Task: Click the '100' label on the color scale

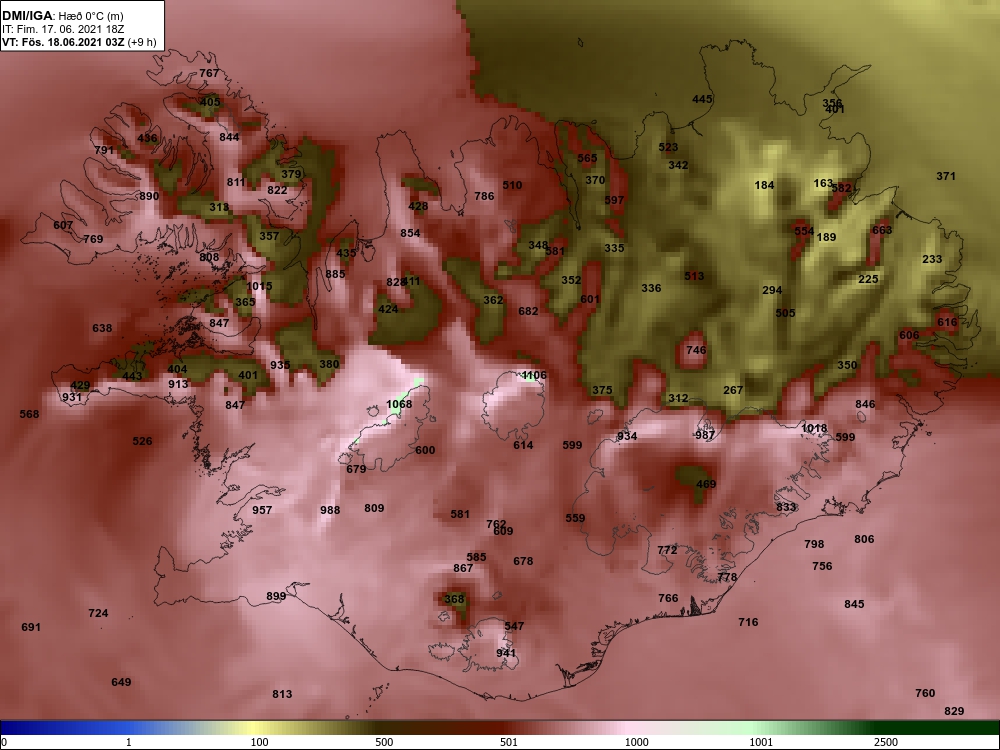Action: (259, 742)
